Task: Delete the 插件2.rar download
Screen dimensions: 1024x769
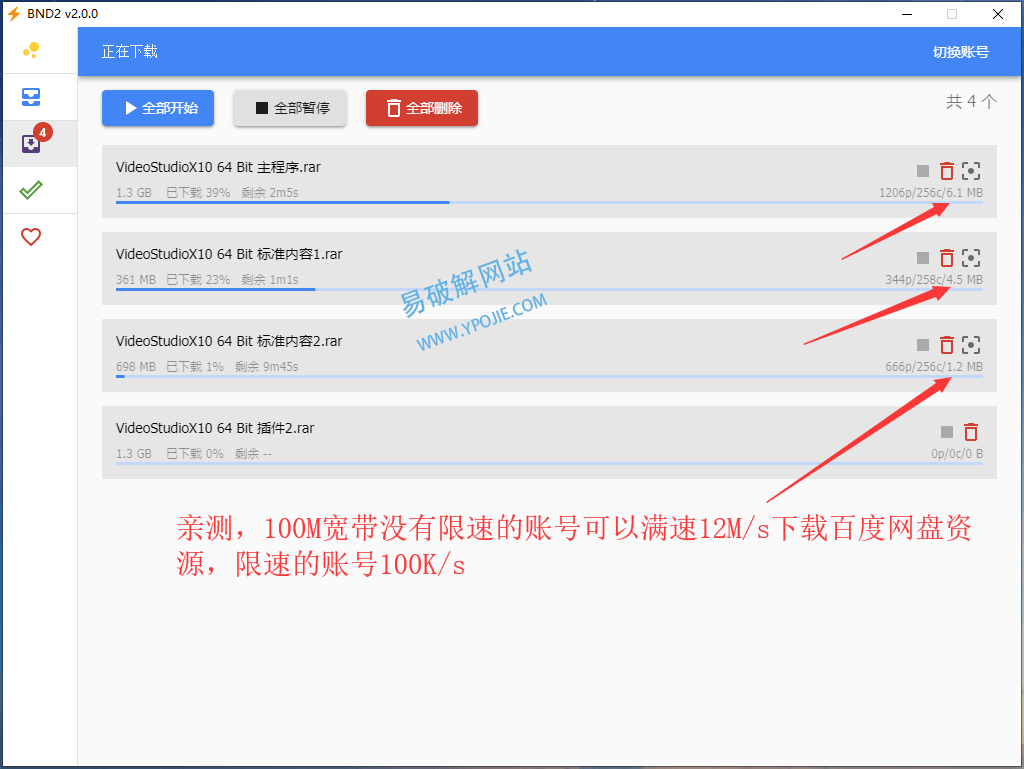Action: tap(971, 432)
